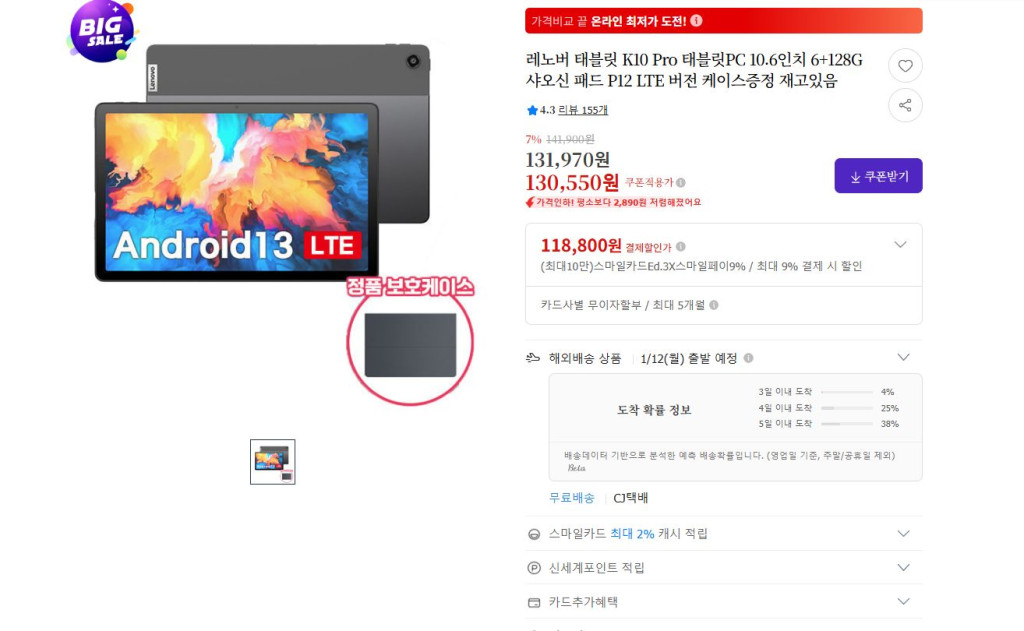Click the share icon button
The image size is (1024, 631).
click(905, 105)
